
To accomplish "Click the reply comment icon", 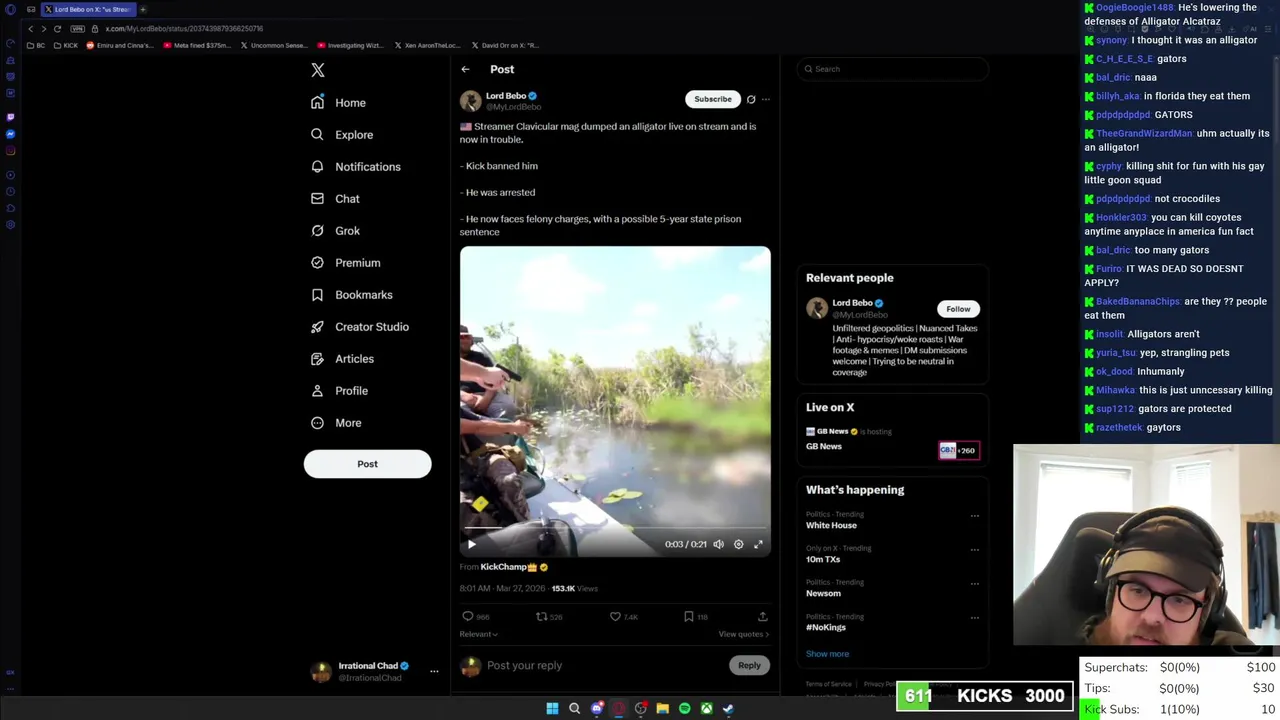I will (467, 617).
